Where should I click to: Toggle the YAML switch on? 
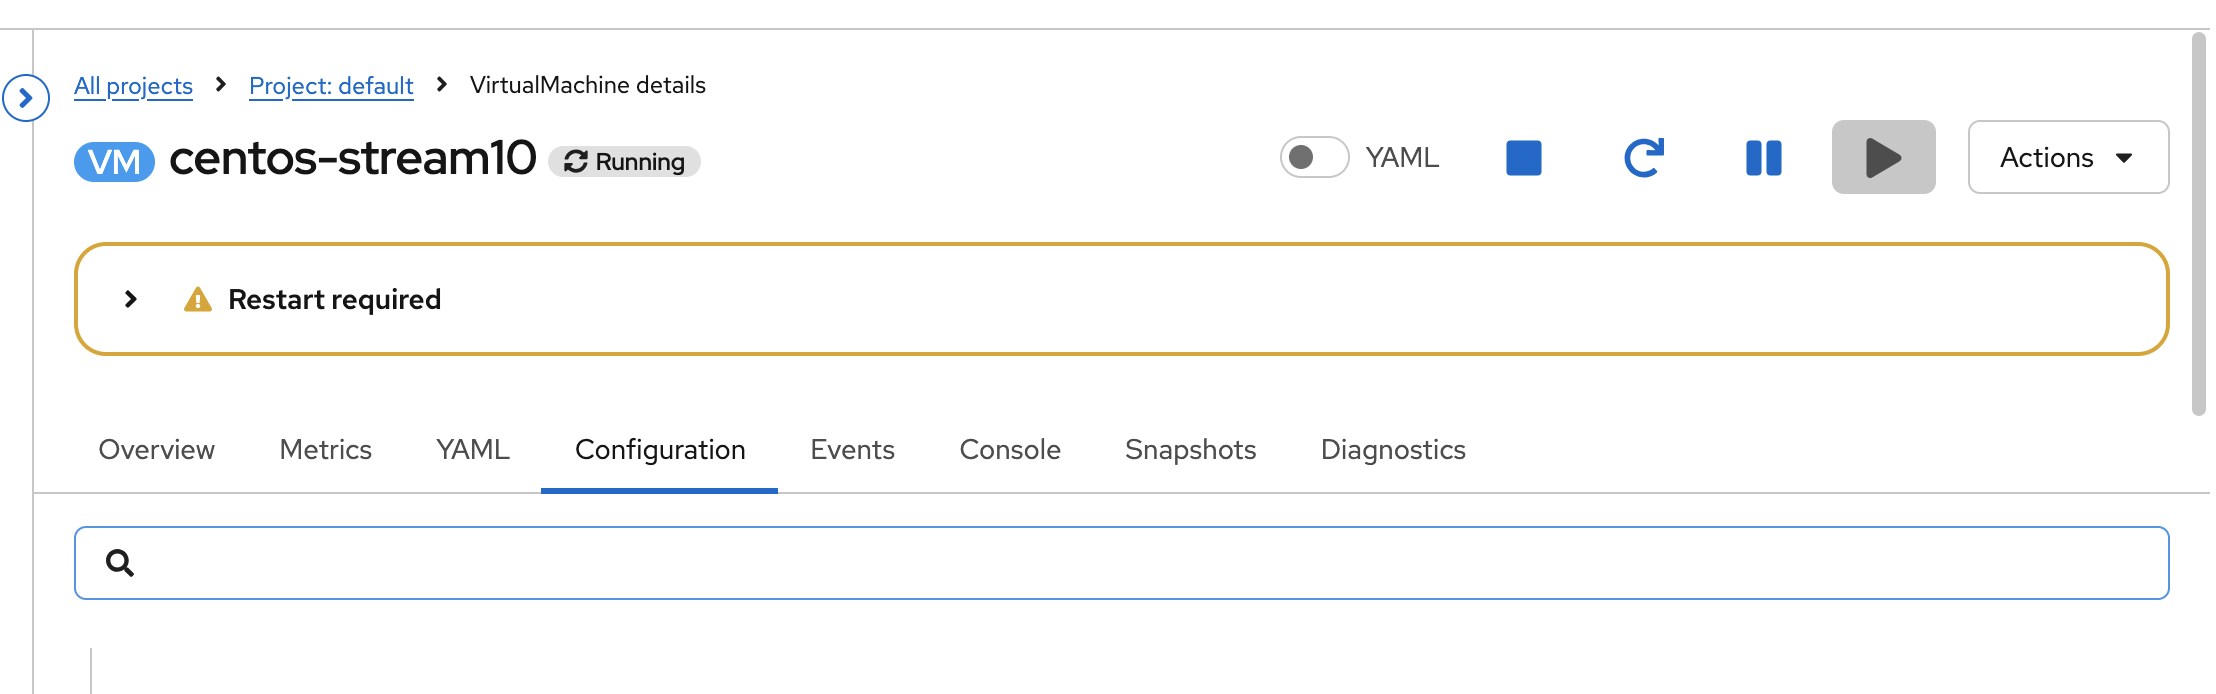coord(1314,157)
